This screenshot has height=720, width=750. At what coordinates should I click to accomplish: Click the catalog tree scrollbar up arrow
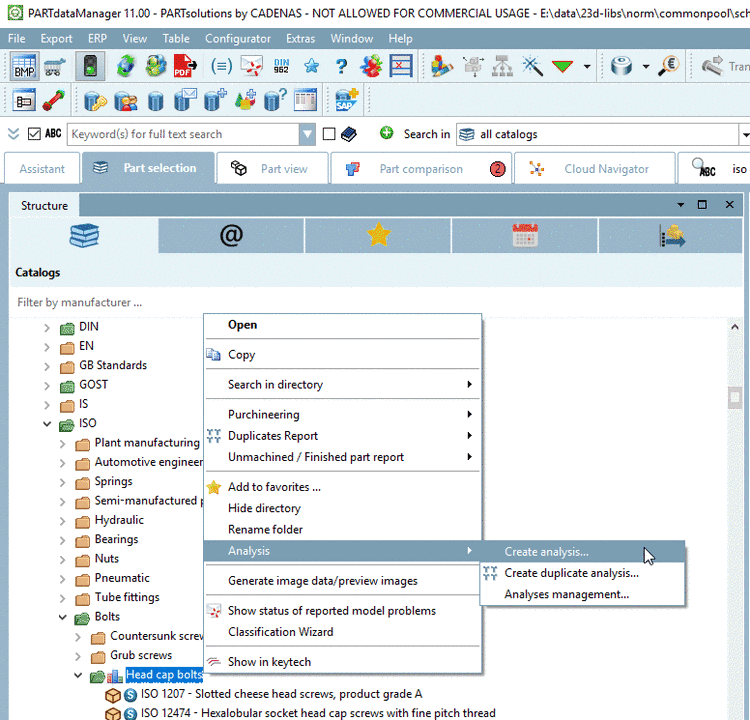pyautogui.click(x=735, y=327)
